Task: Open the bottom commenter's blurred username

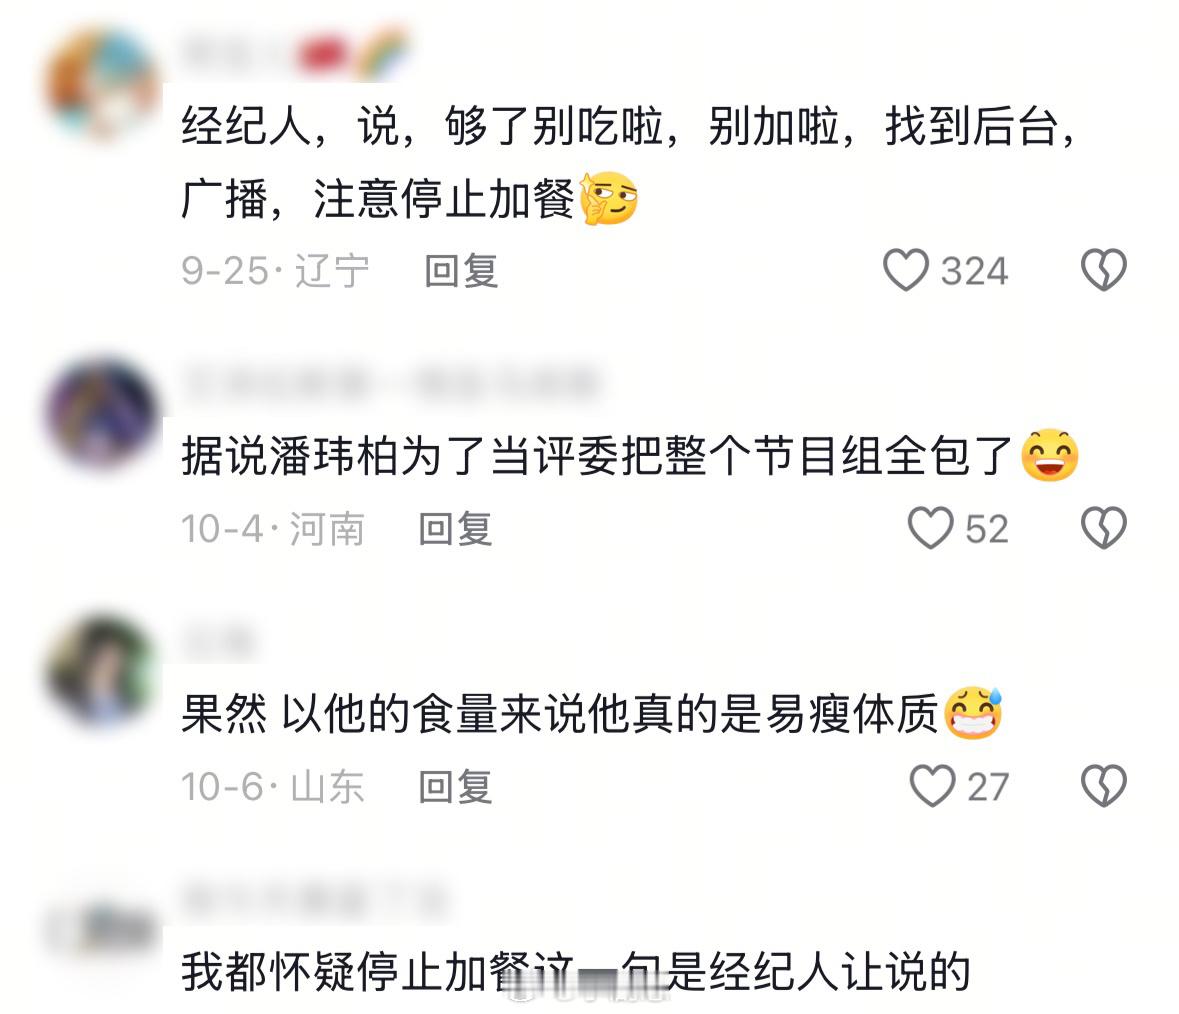Action: pos(312,899)
